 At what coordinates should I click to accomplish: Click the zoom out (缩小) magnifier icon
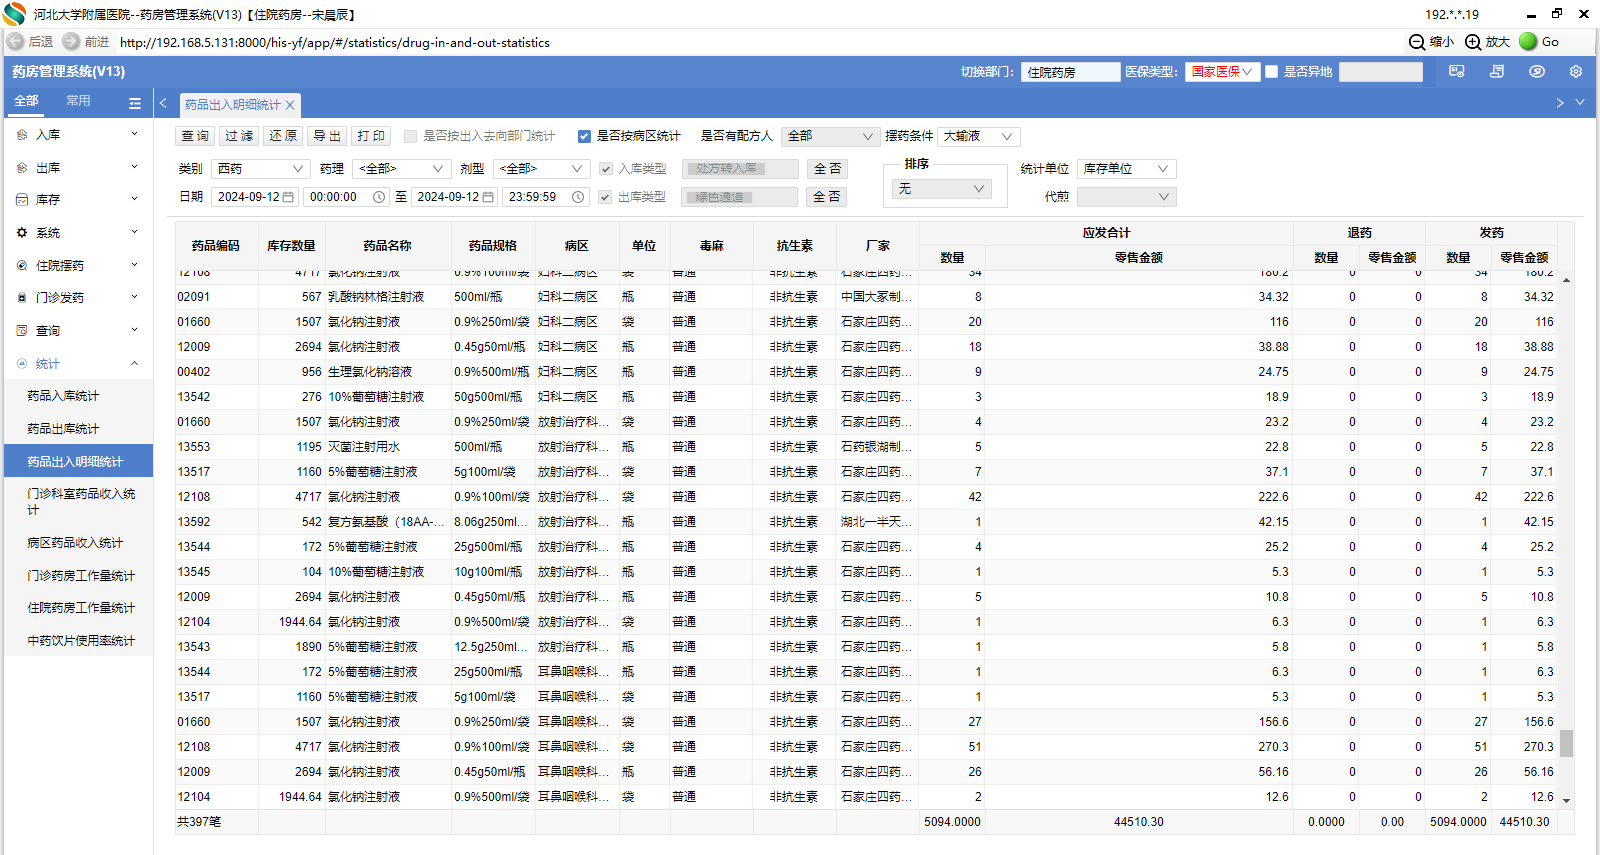[x=1417, y=42]
